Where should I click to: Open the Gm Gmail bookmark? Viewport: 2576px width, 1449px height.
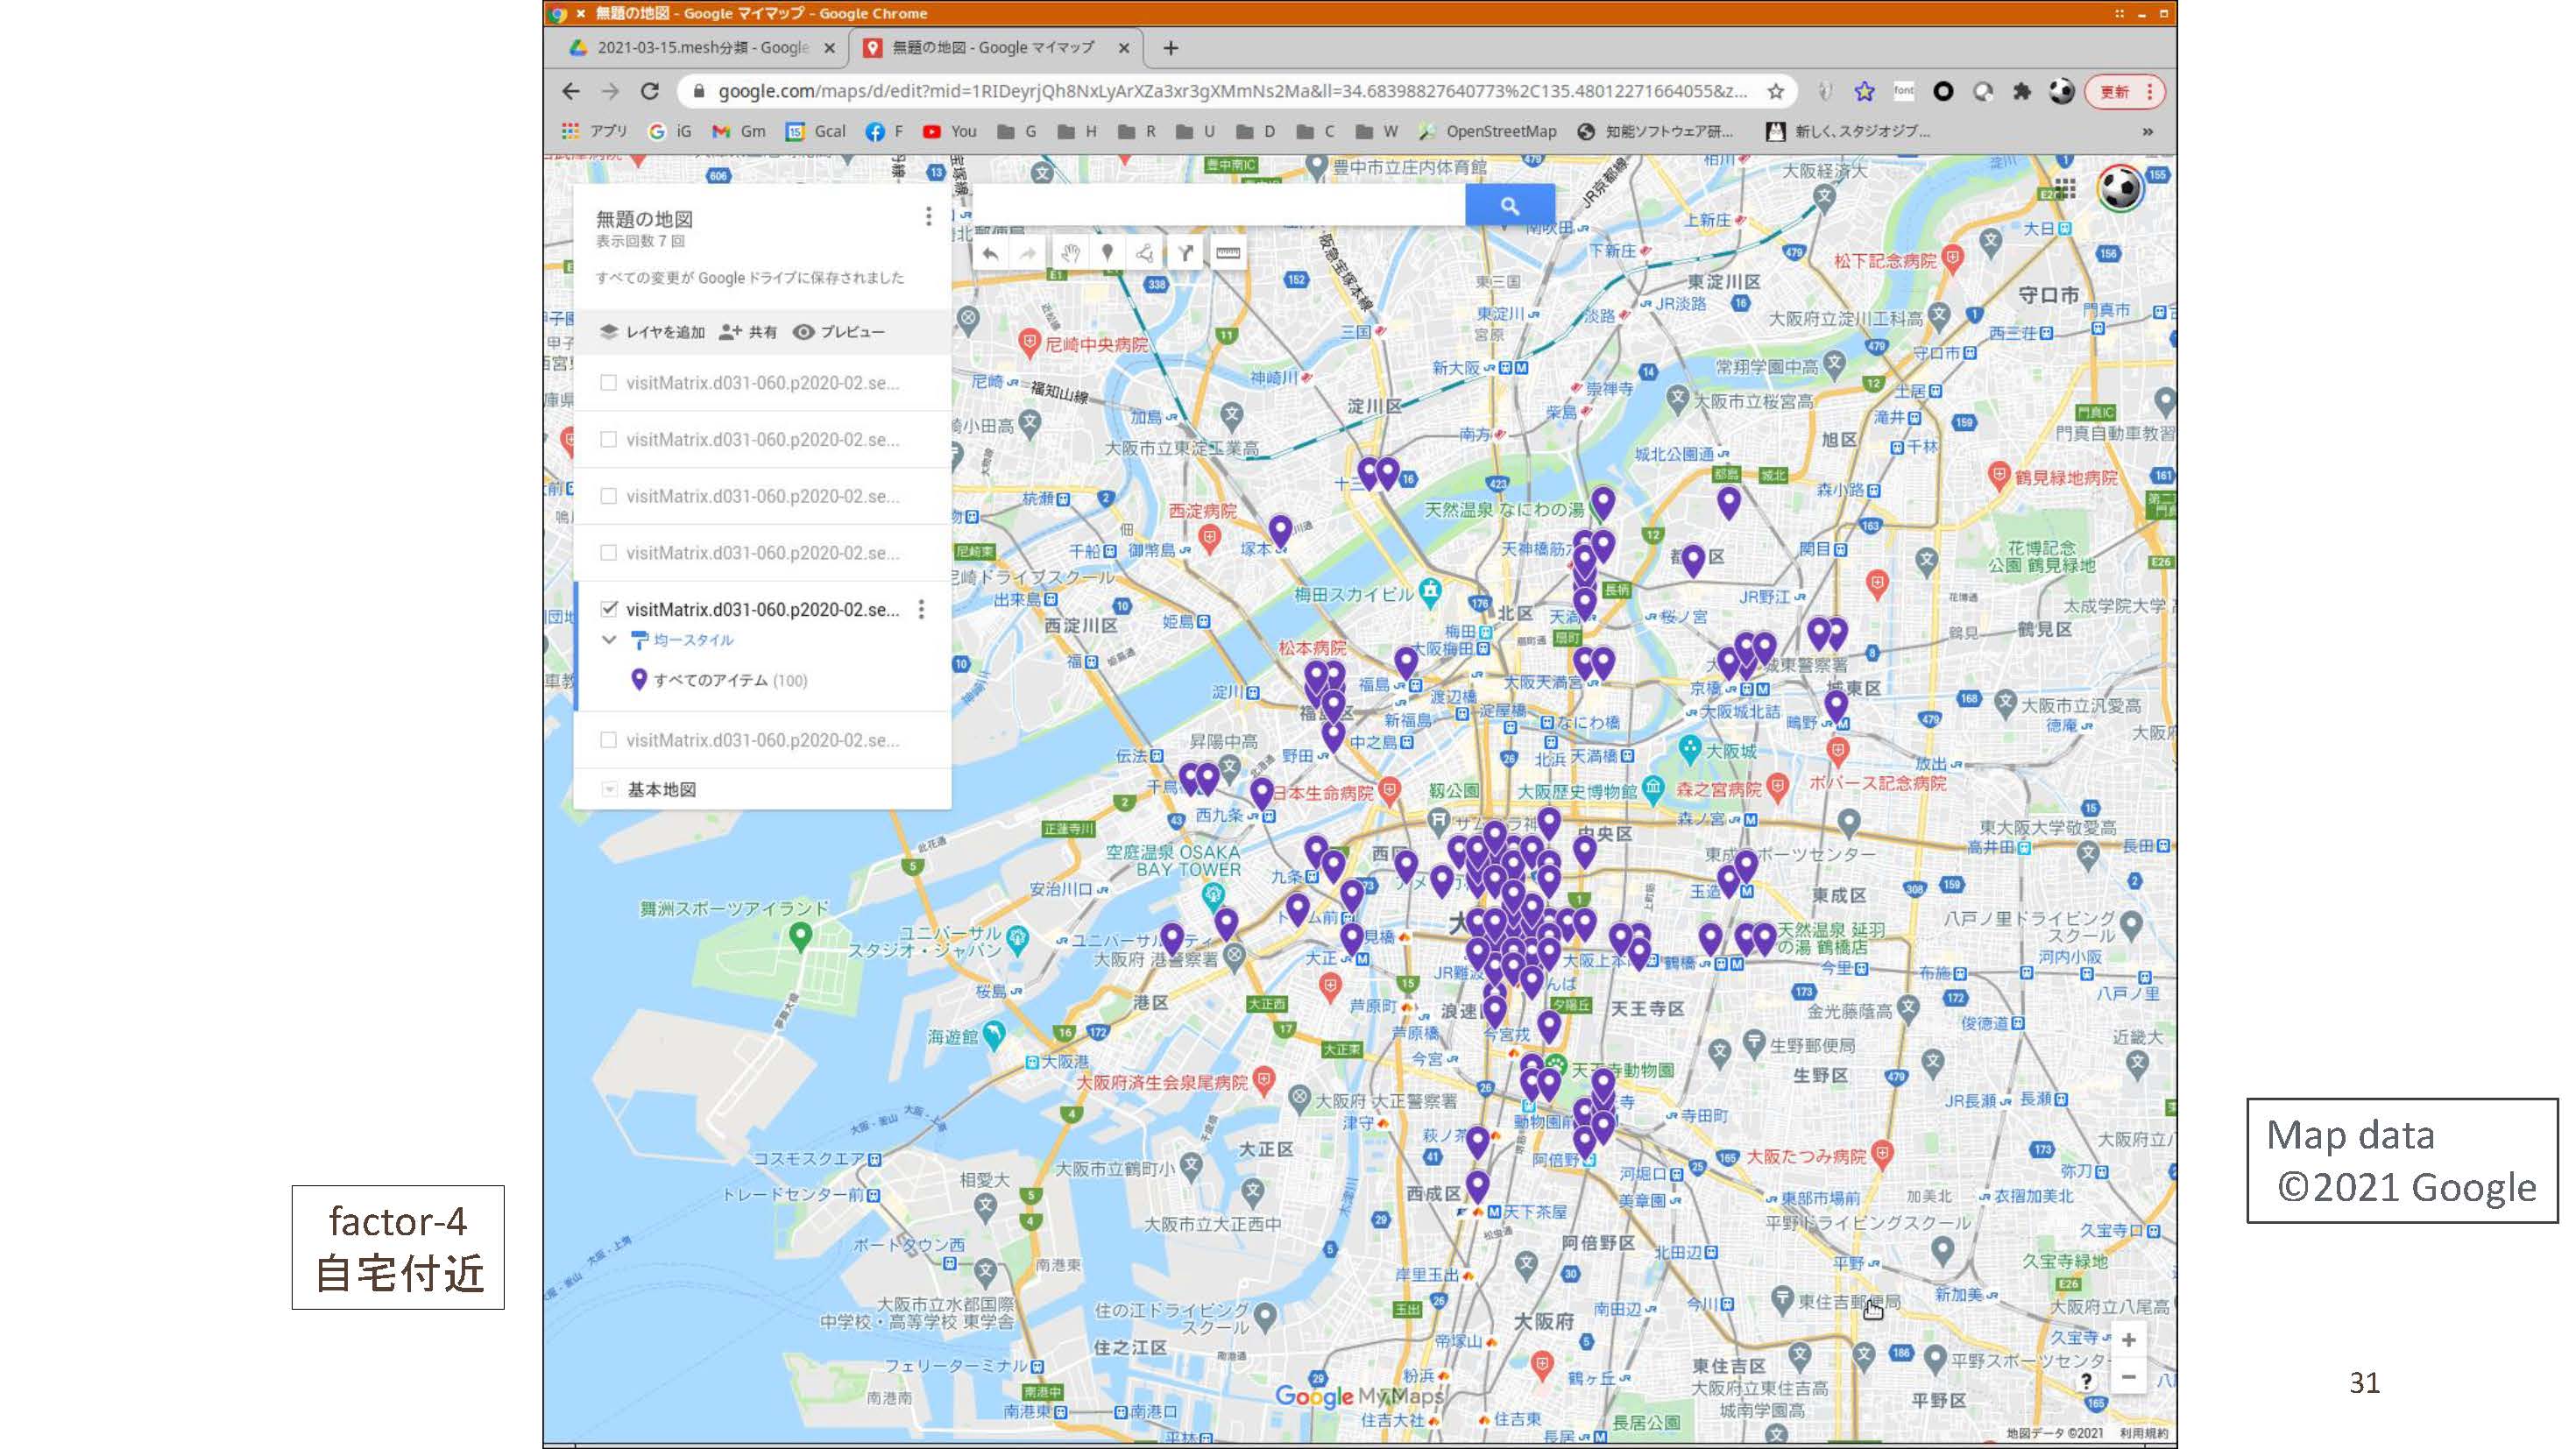(739, 131)
